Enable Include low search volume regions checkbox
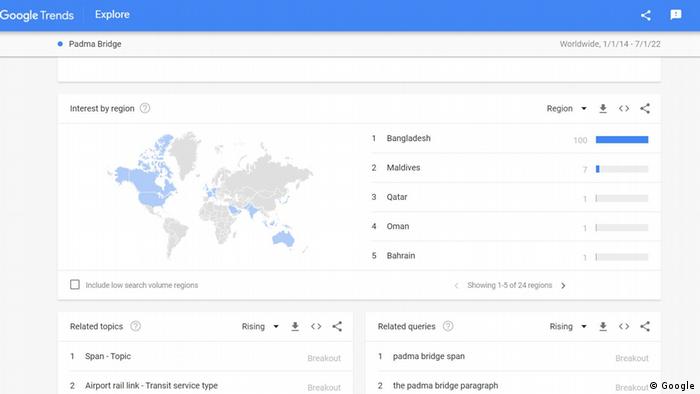The image size is (700, 394). (x=75, y=285)
